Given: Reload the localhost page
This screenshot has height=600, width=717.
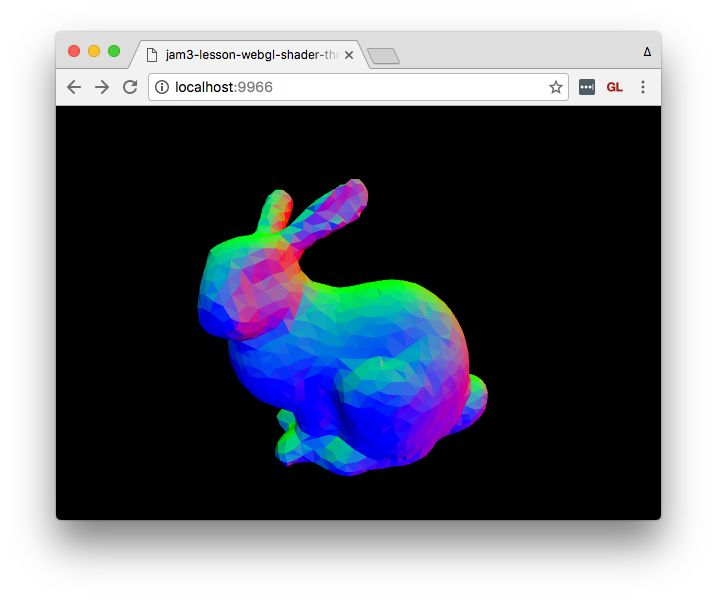Looking at the screenshot, I should pos(130,87).
